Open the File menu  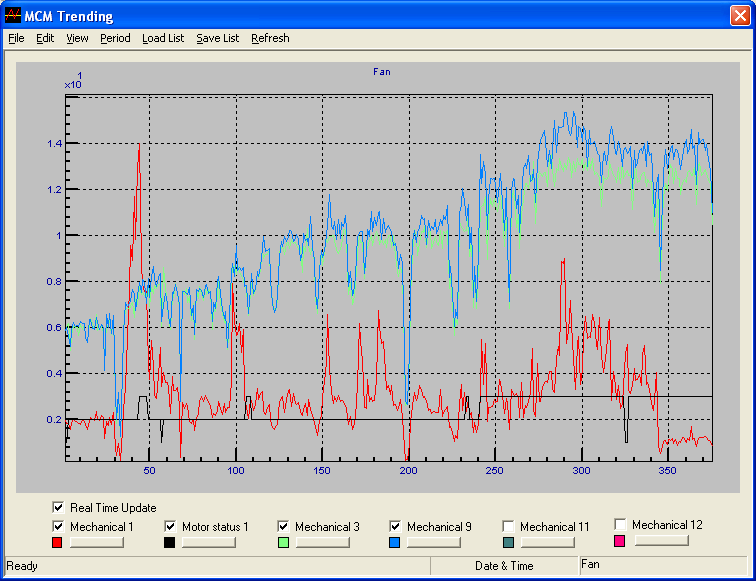coord(16,38)
